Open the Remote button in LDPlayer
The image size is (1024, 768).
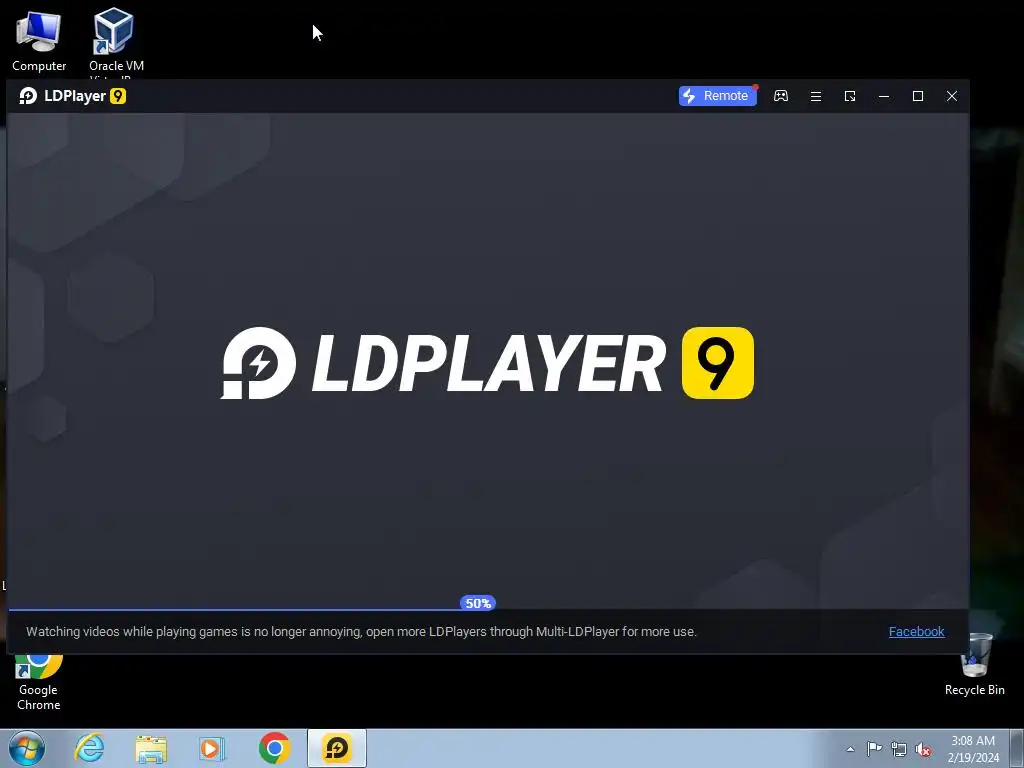pyautogui.click(x=717, y=96)
